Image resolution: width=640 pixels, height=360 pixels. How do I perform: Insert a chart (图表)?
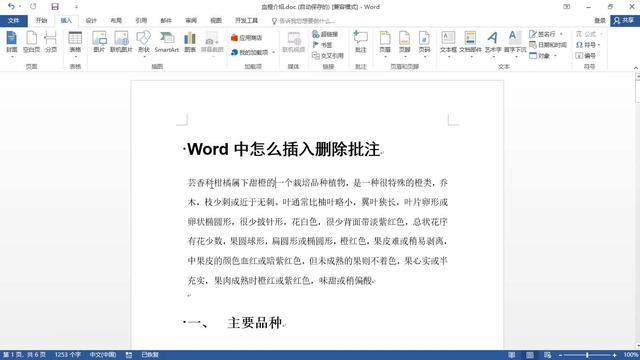[x=190, y=42]
